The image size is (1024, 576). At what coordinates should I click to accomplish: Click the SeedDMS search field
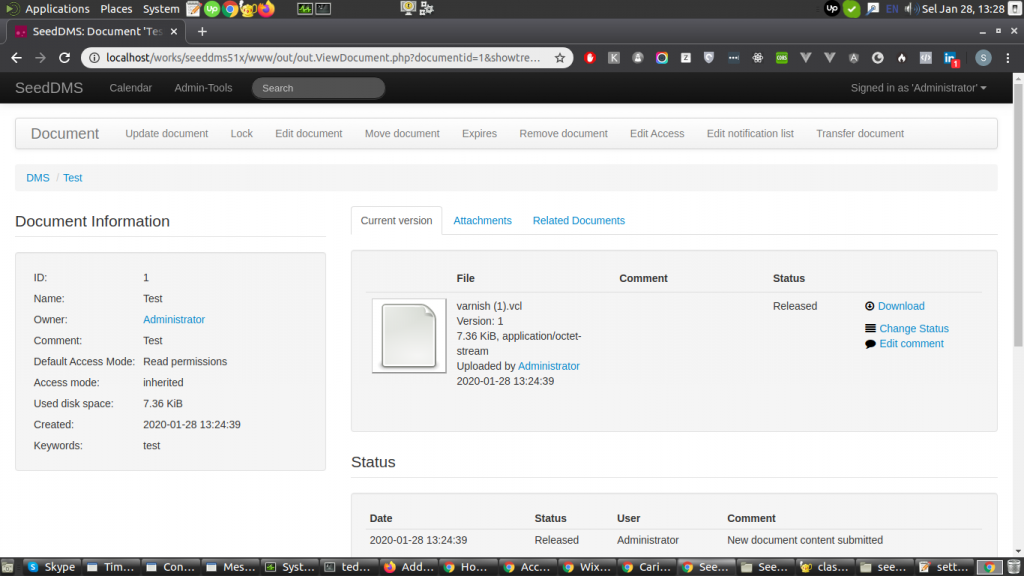coord(318,88)
